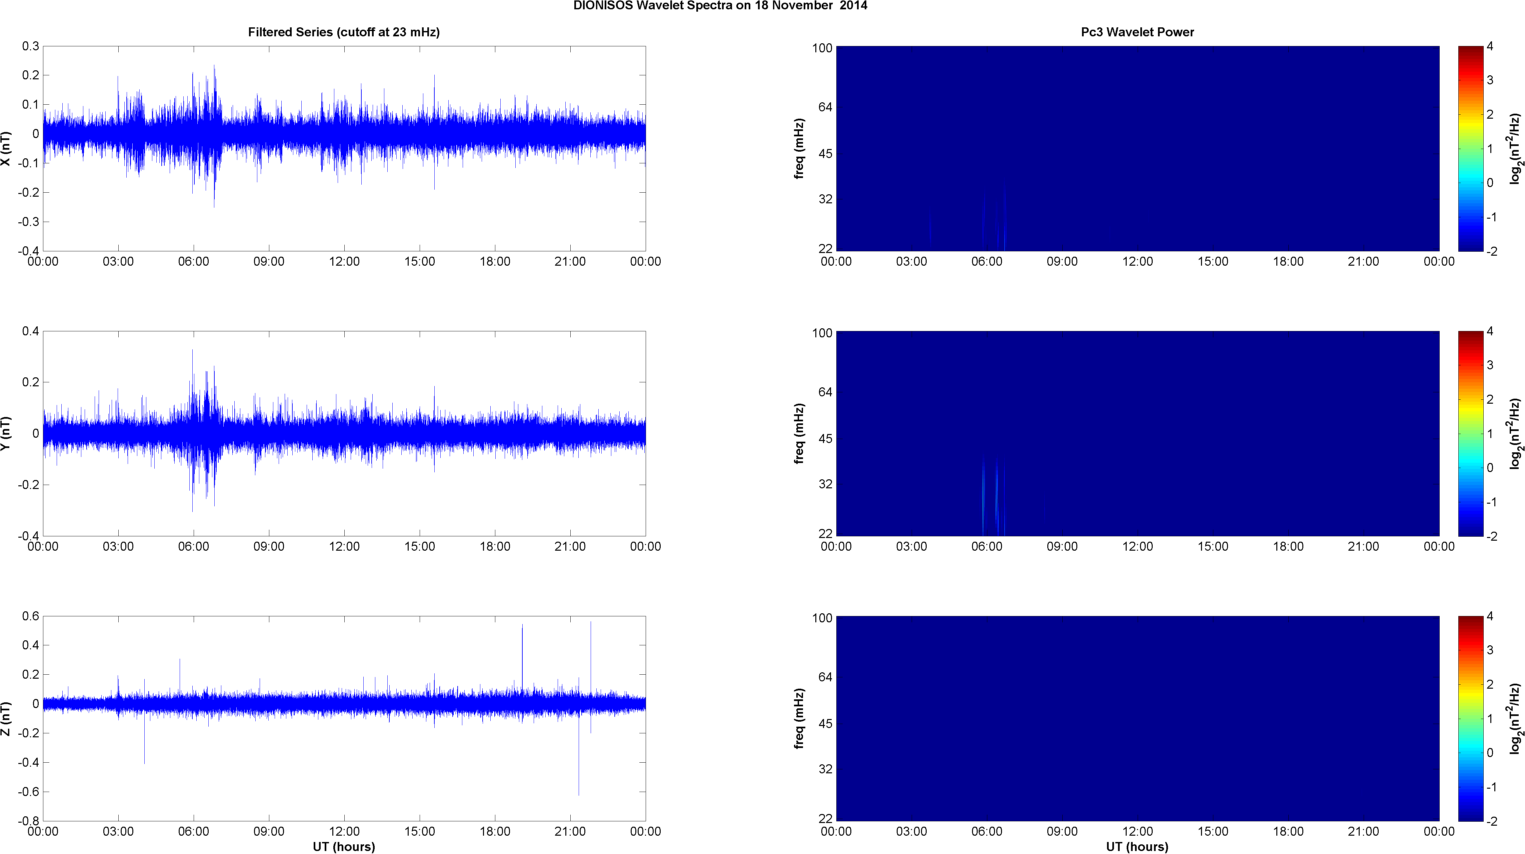Click 'freq (mHz)' label of the Z wavelet plot
Viewport: 1525px width, 854px height.
tap(800, 718)
